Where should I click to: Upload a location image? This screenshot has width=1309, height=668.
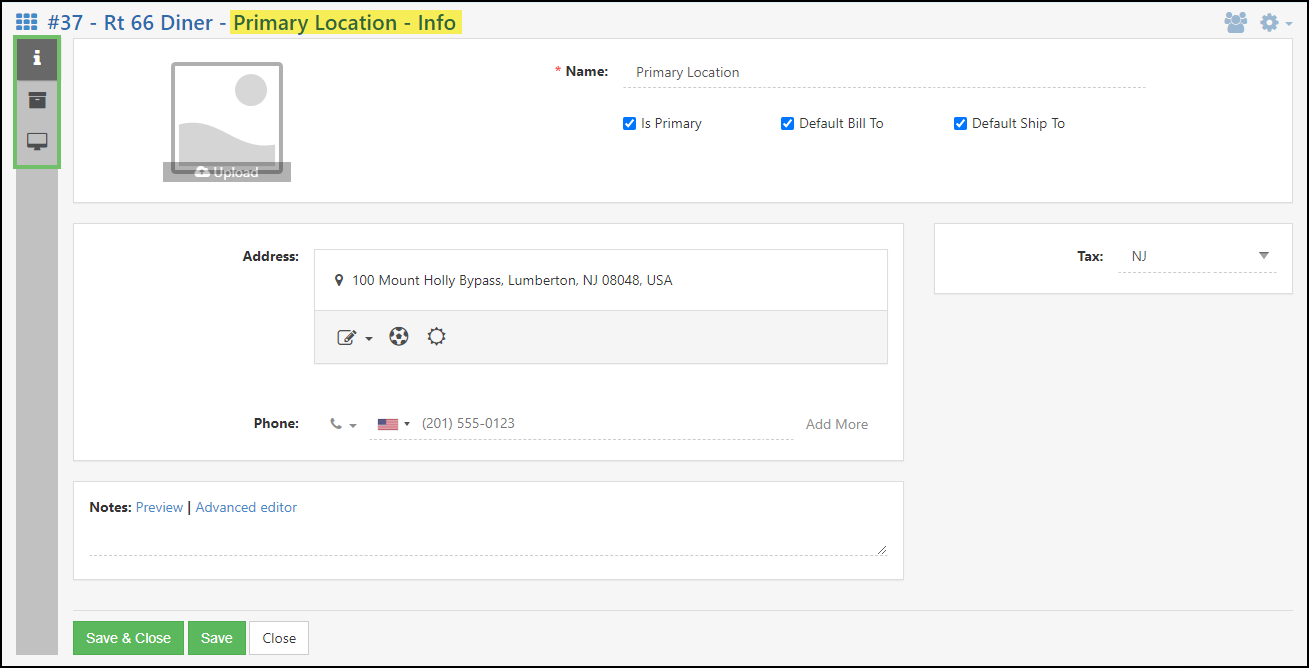(x=227, y=172)
